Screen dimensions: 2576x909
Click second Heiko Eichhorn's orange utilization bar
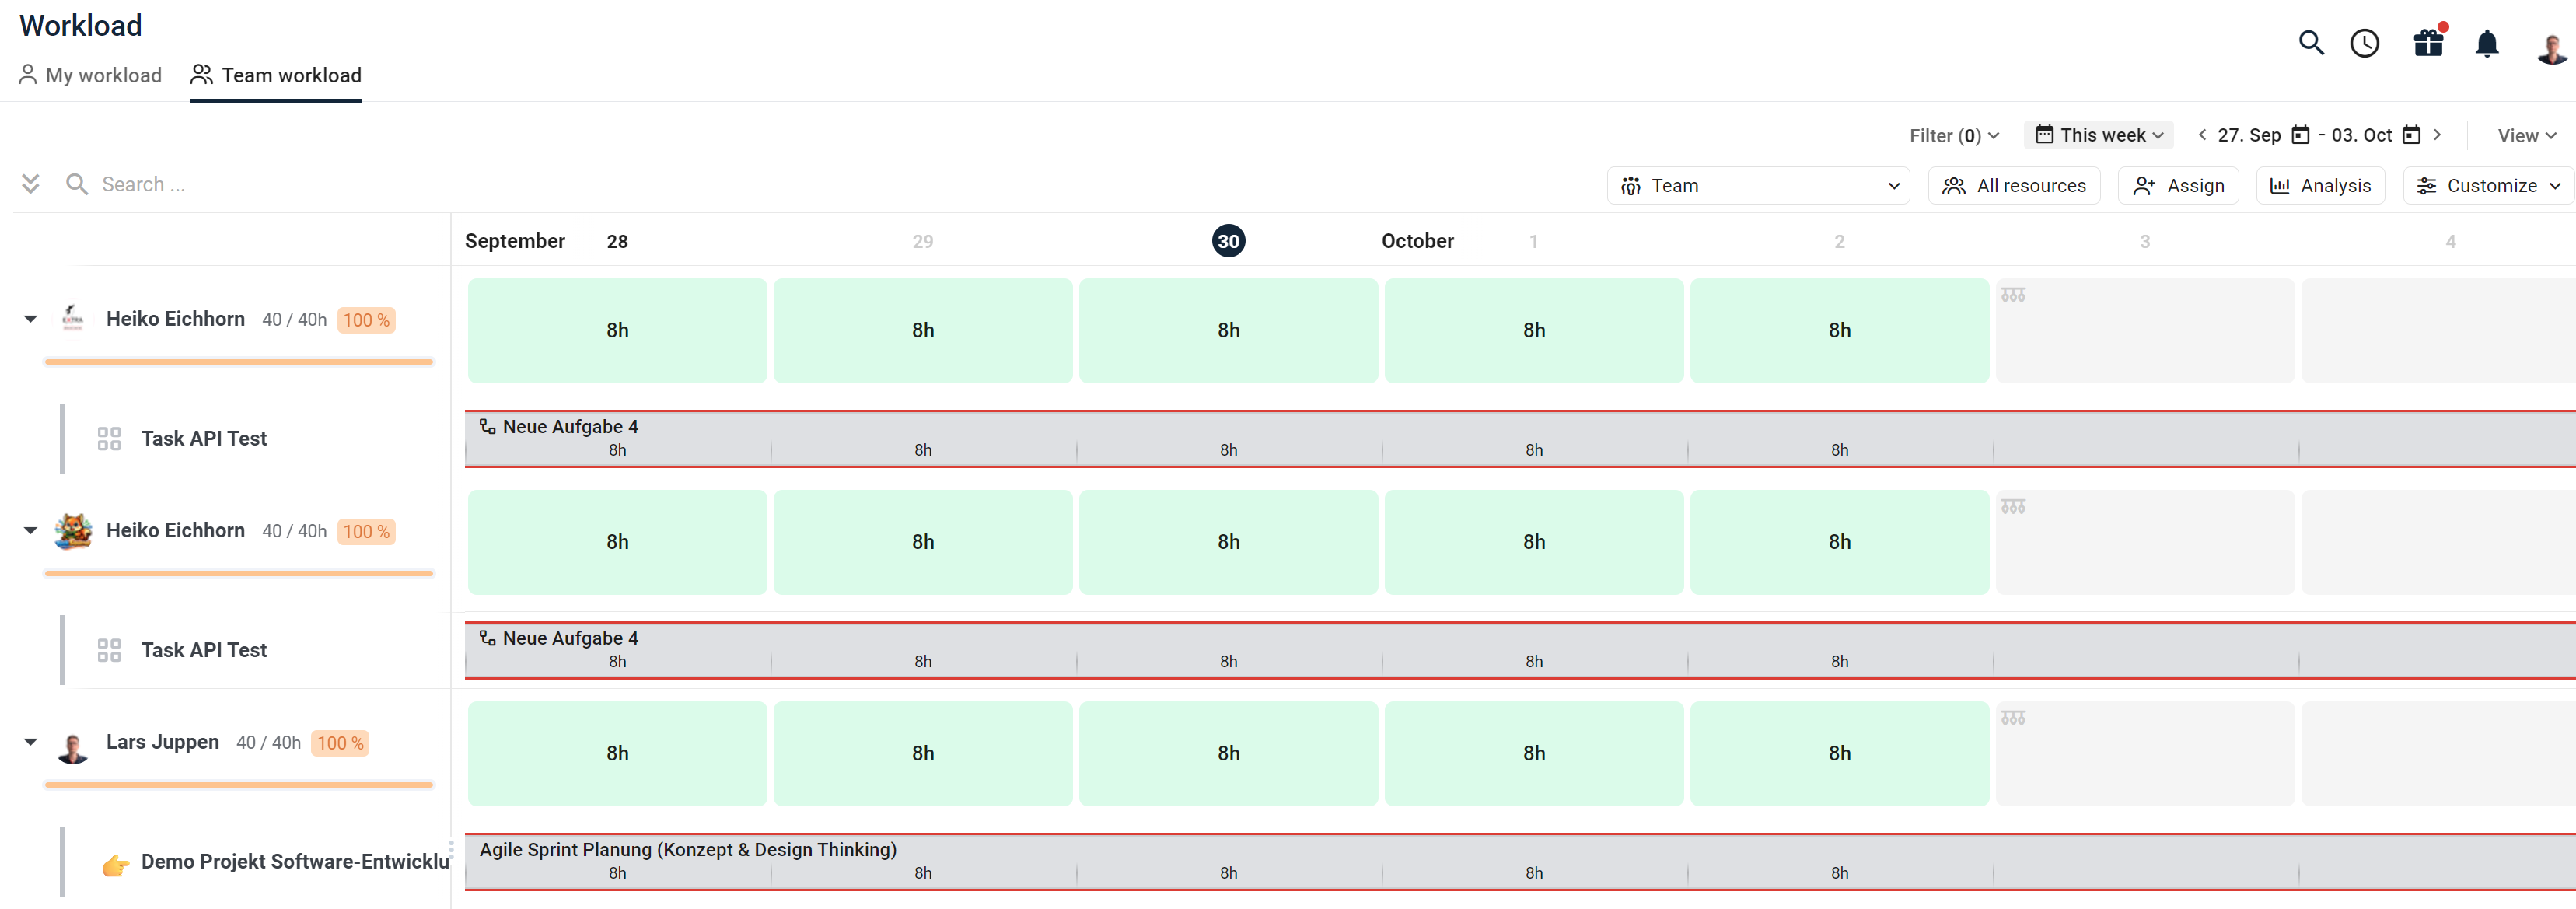click(239, 573)
